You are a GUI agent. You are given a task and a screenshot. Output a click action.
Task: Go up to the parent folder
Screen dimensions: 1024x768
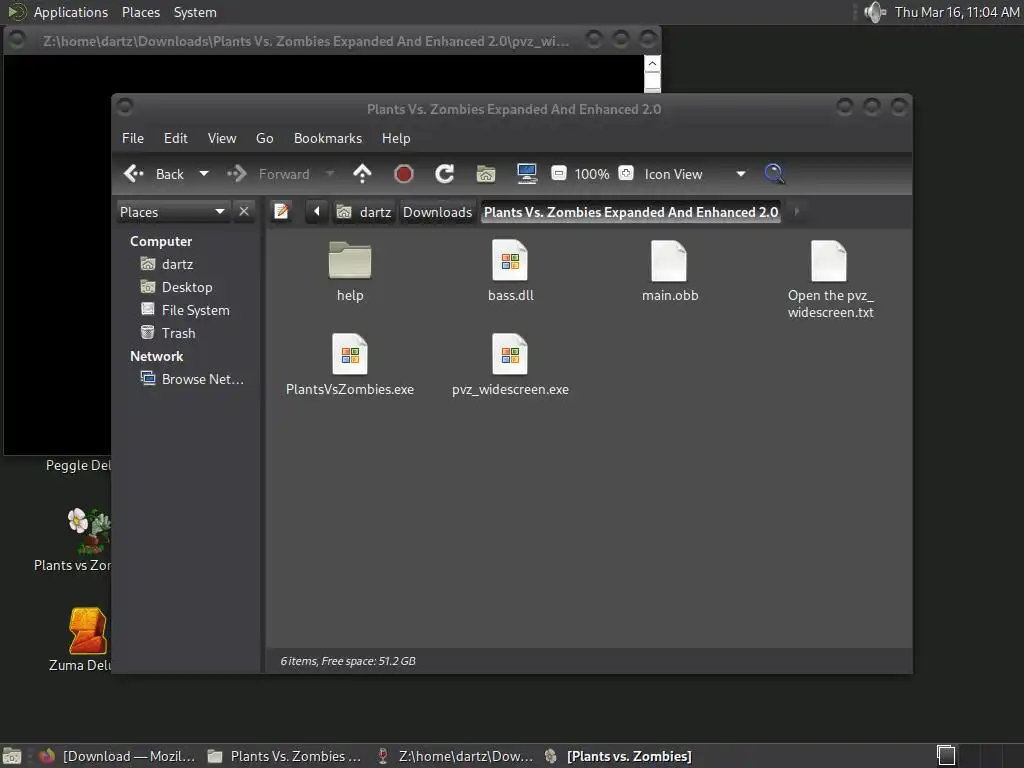362,174
